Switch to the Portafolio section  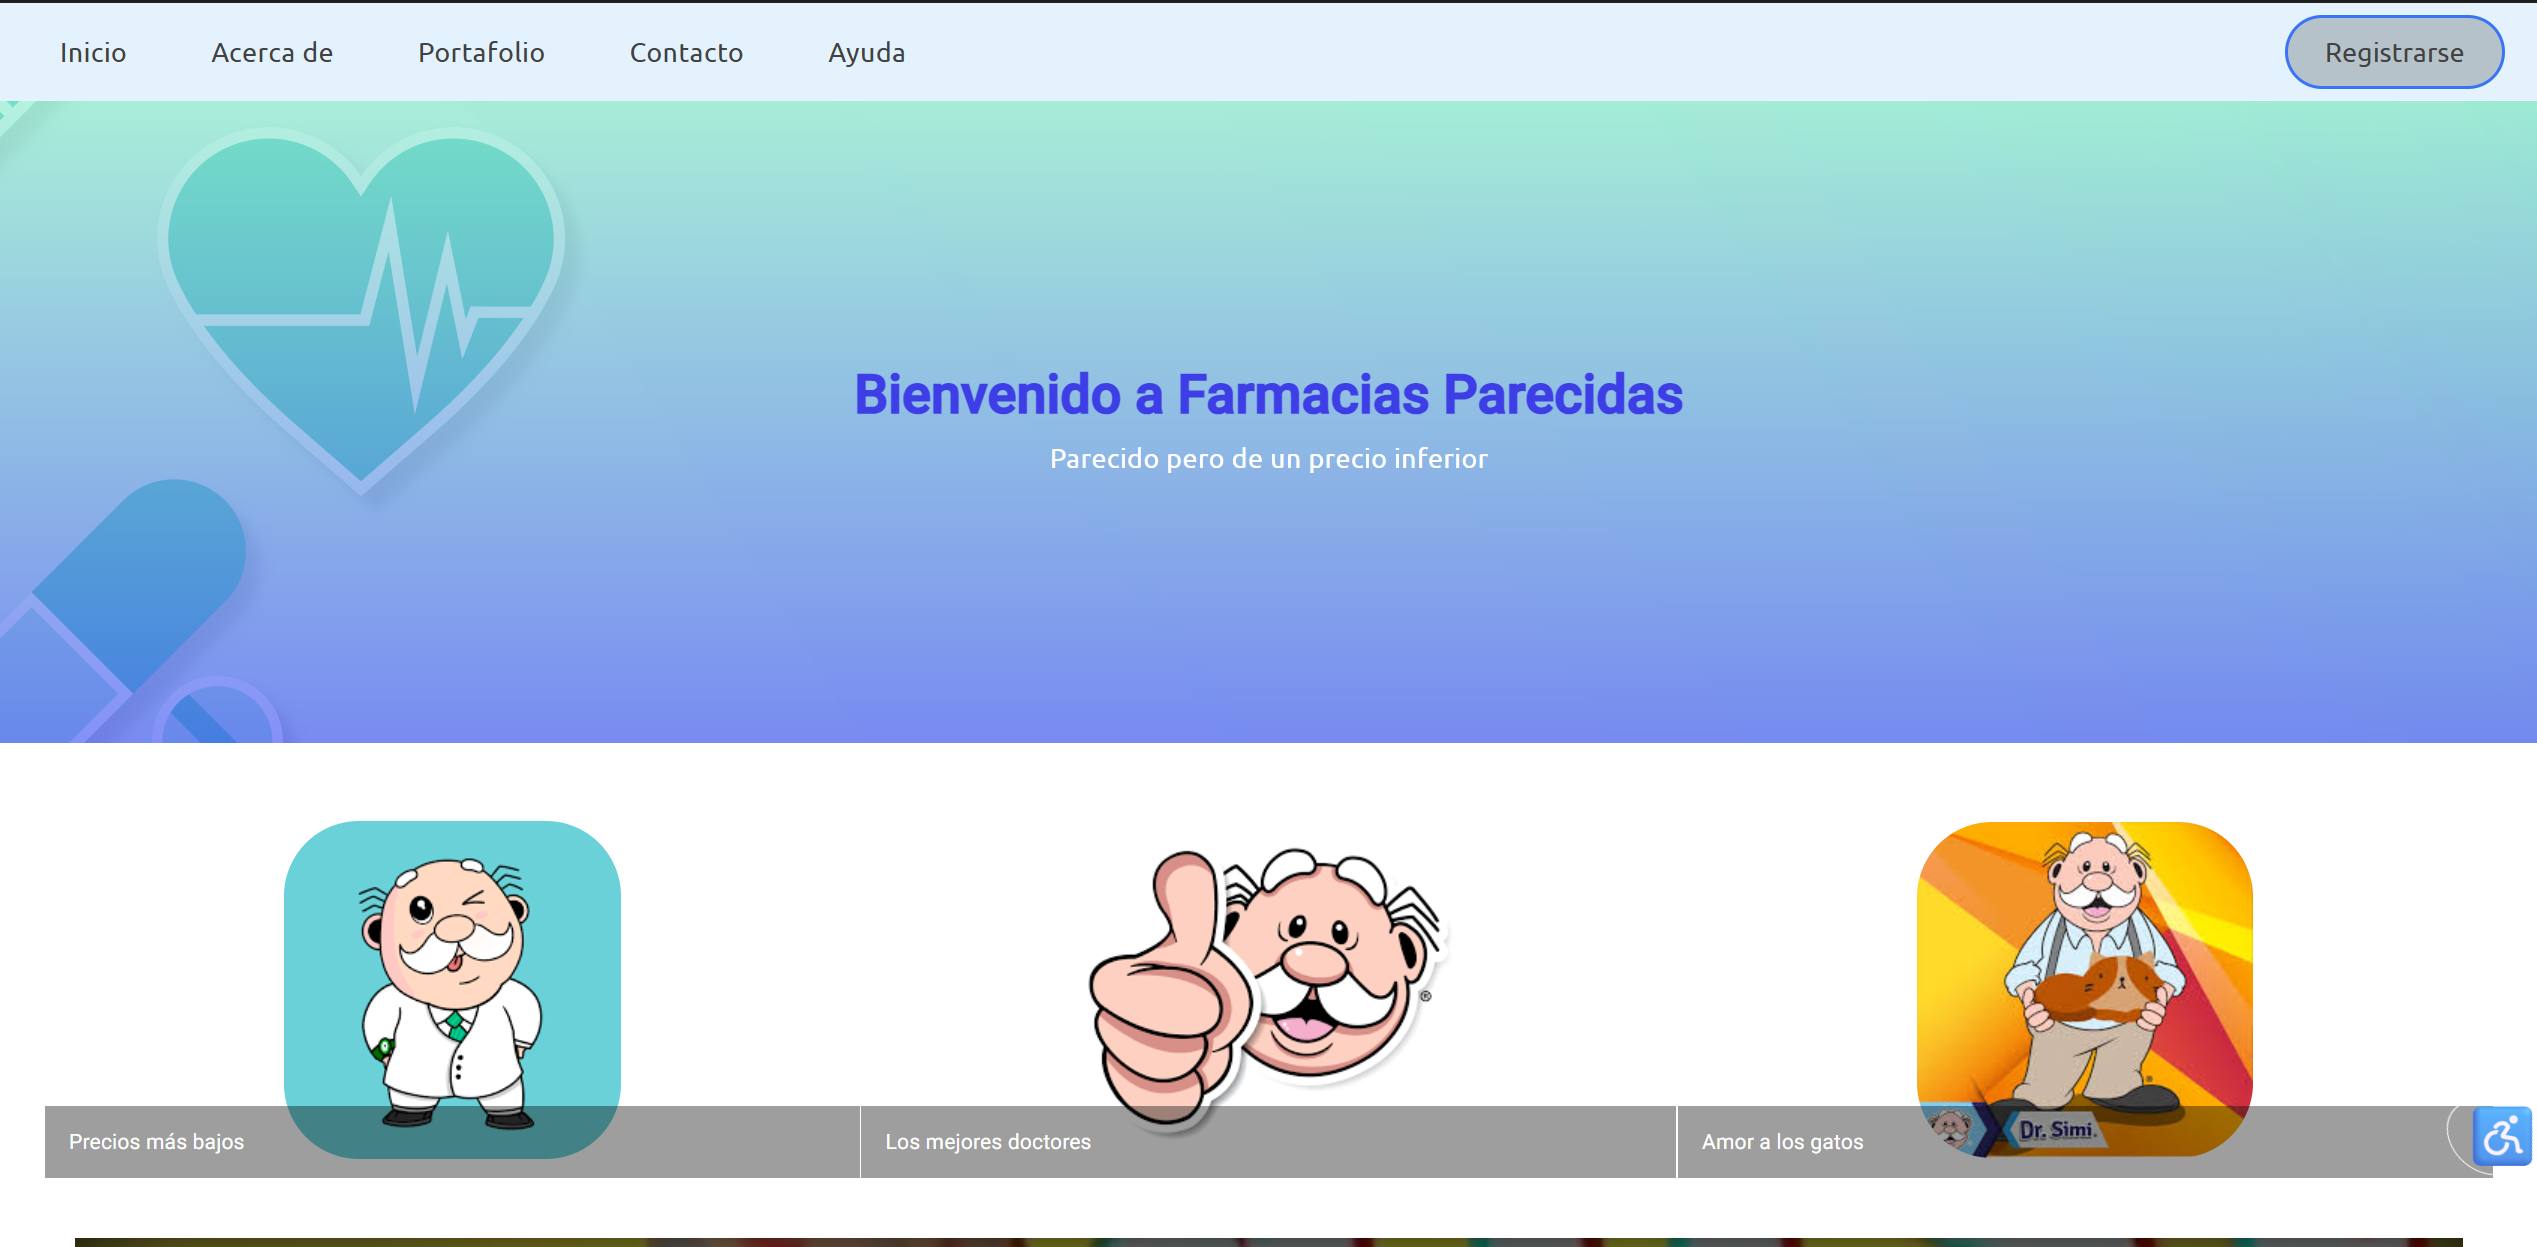(x=481, y=52)
